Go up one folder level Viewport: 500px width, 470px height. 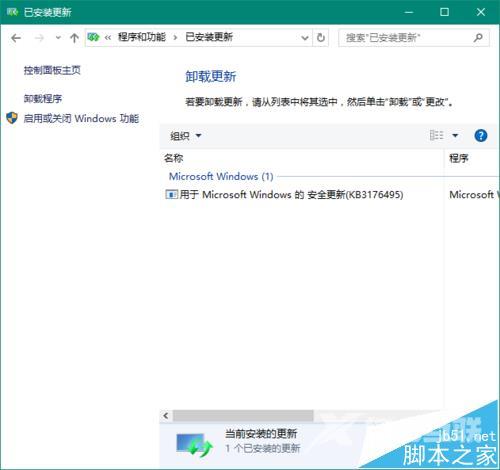(x=74, y=38)
